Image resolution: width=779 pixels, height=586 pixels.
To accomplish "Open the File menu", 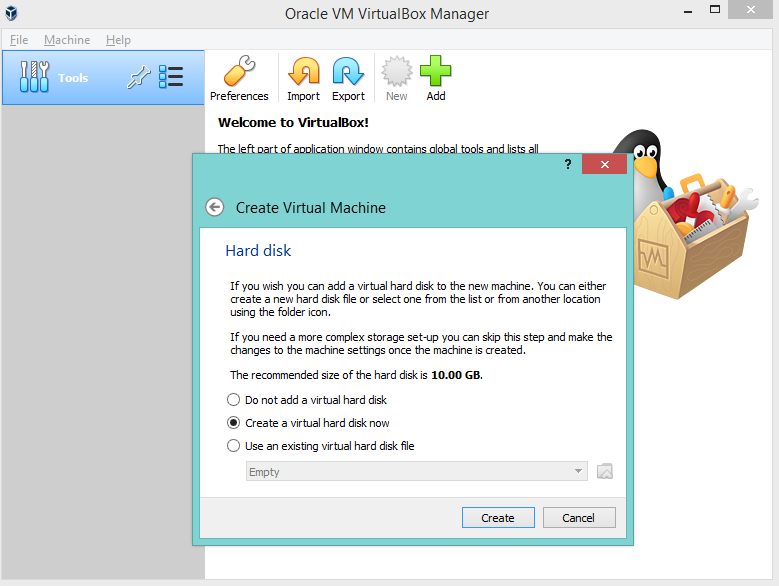I will [x=19, y=40].
